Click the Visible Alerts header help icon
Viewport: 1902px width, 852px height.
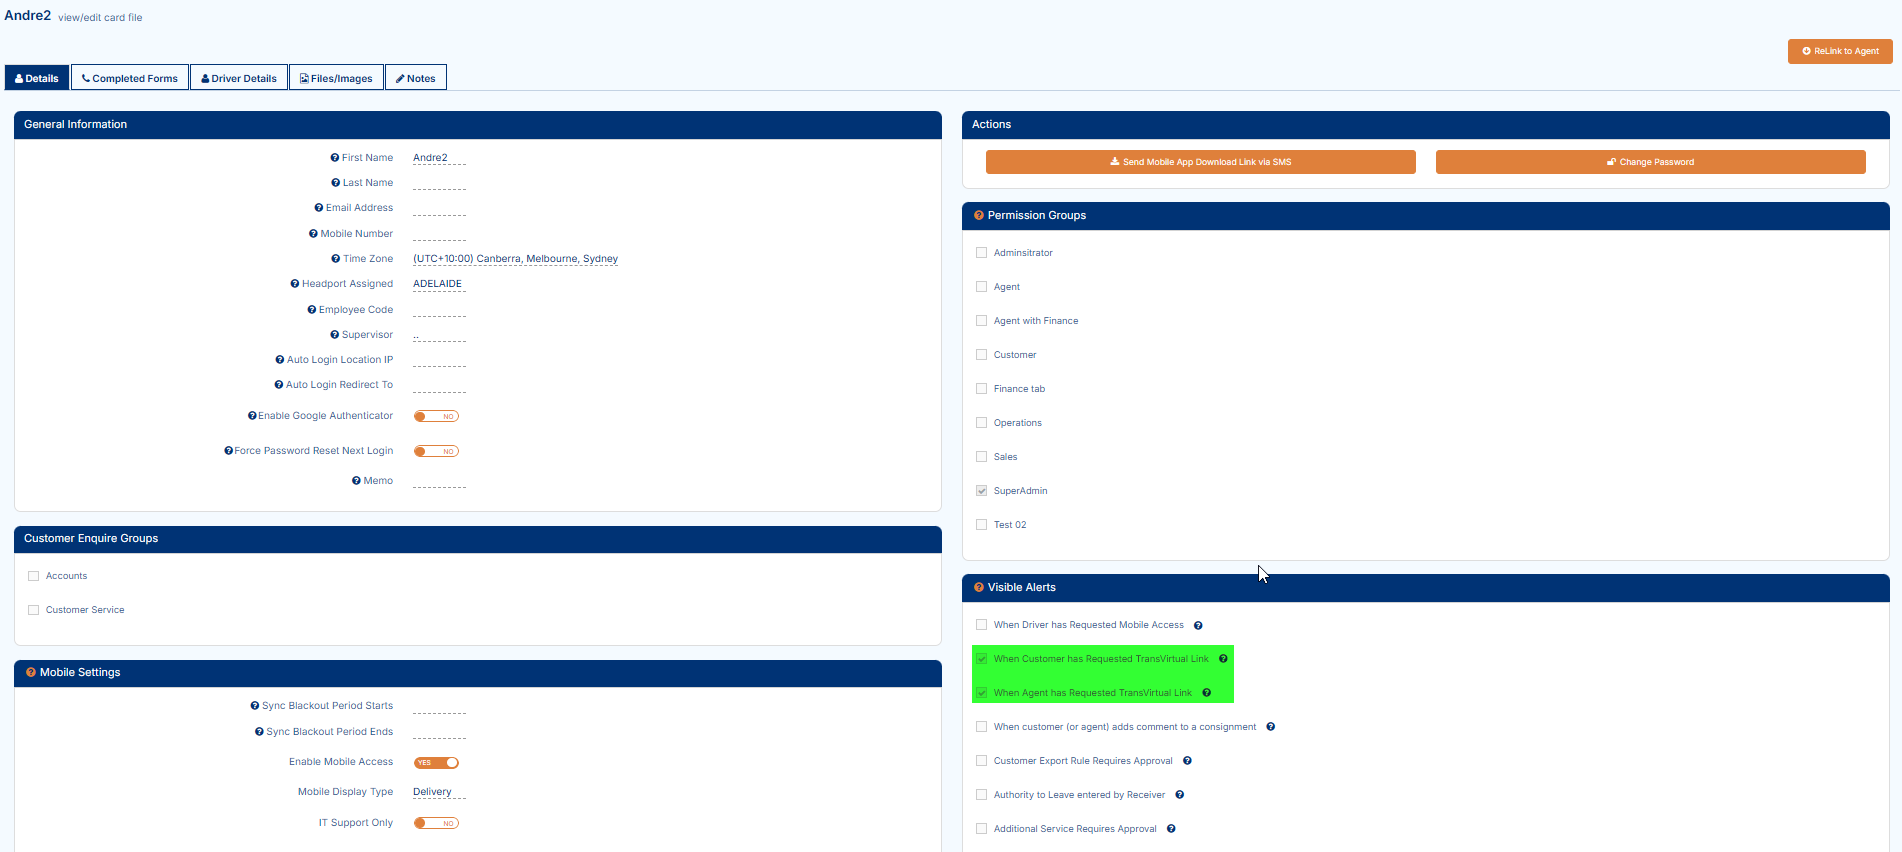tap(979, 588)
